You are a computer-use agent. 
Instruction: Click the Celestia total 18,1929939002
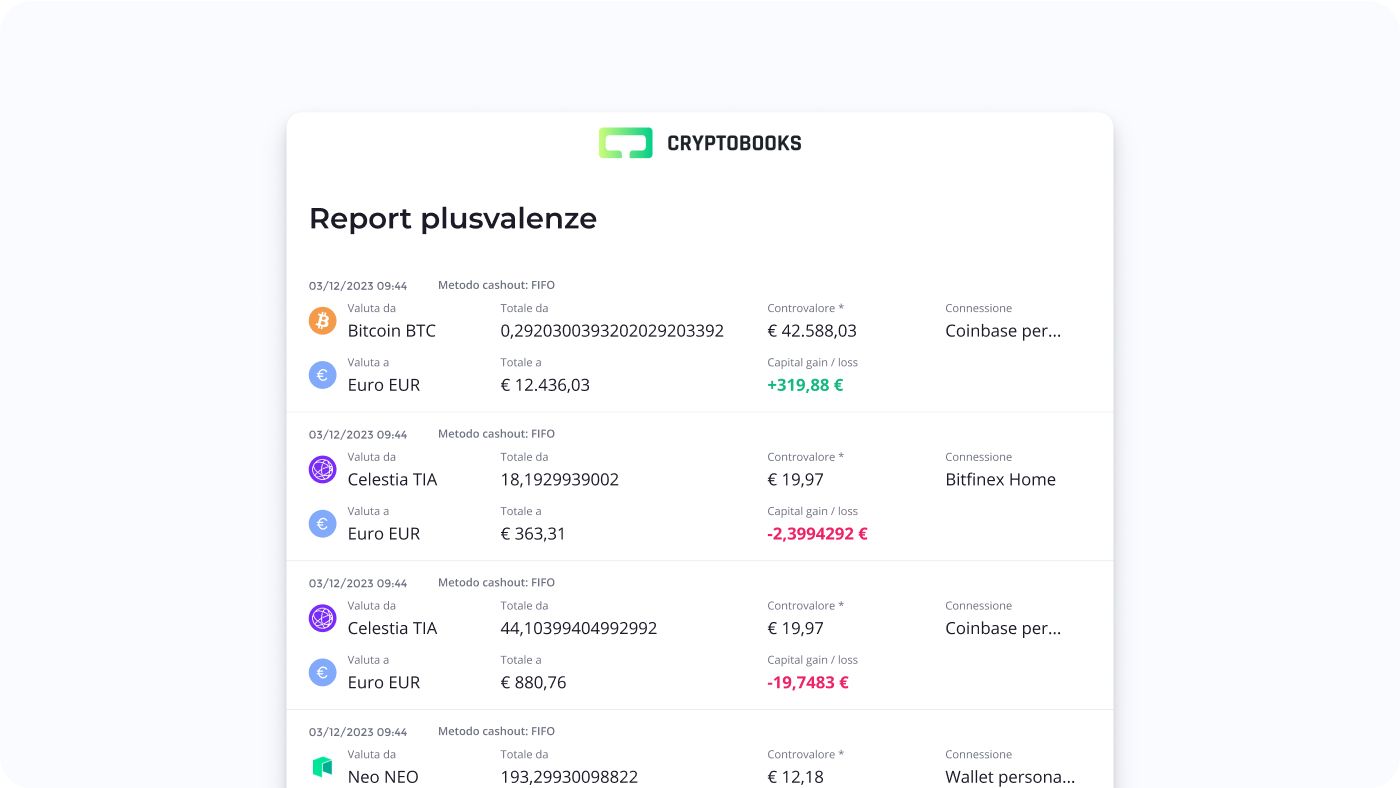click(559, 480)
